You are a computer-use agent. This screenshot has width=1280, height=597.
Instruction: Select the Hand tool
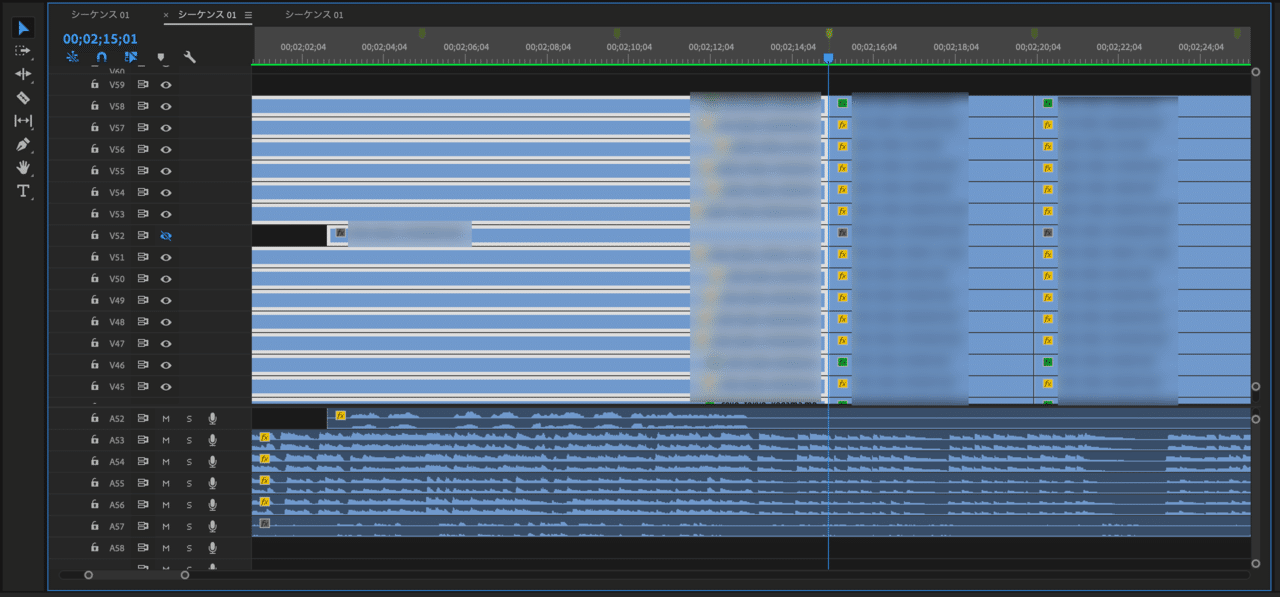(x=24, y=167)
